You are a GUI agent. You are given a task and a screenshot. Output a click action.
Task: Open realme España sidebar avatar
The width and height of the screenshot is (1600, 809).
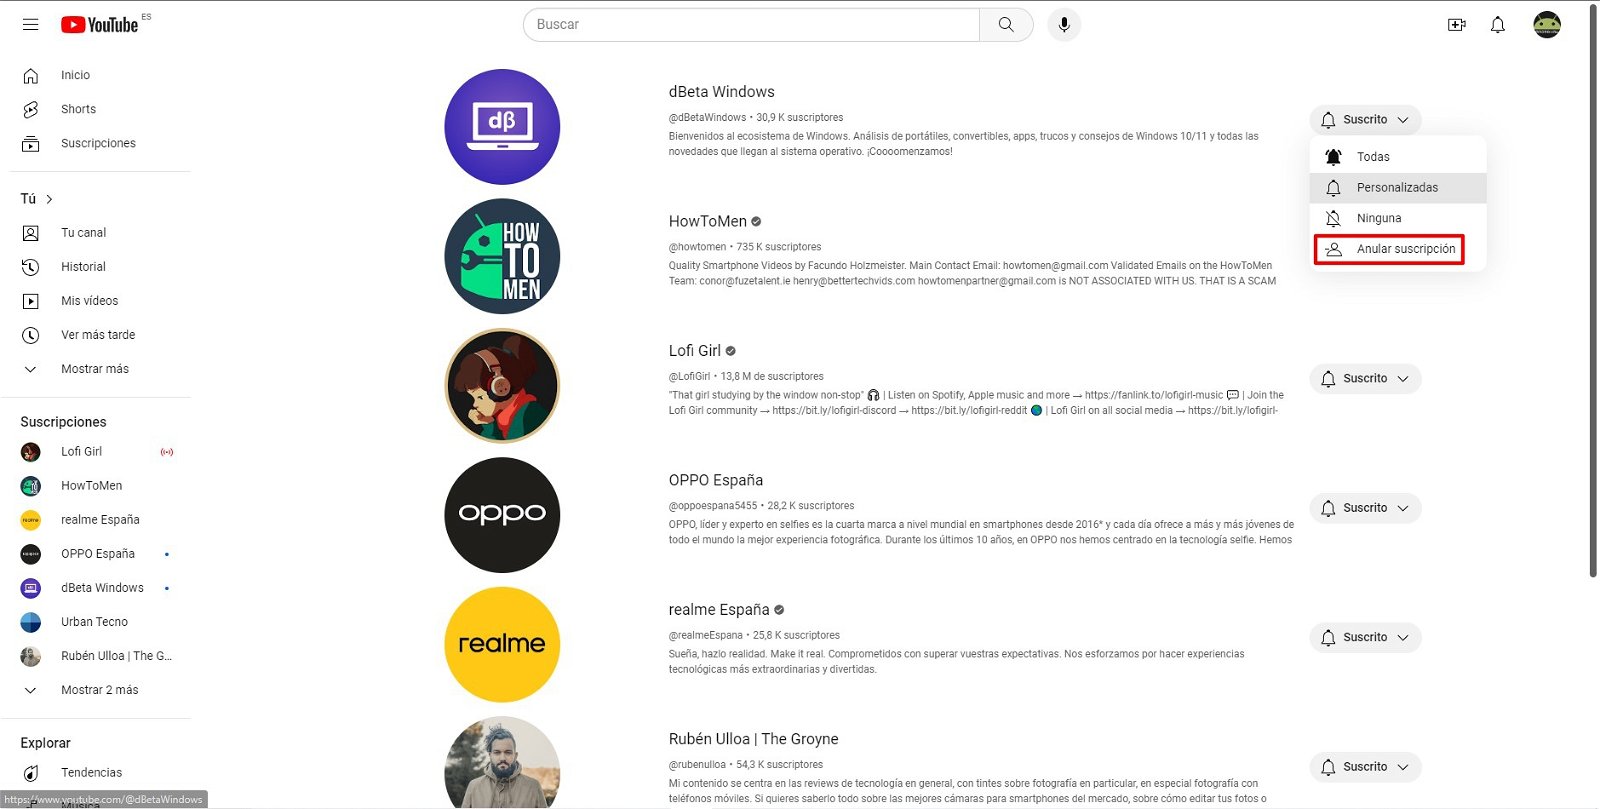click(31, 520)
